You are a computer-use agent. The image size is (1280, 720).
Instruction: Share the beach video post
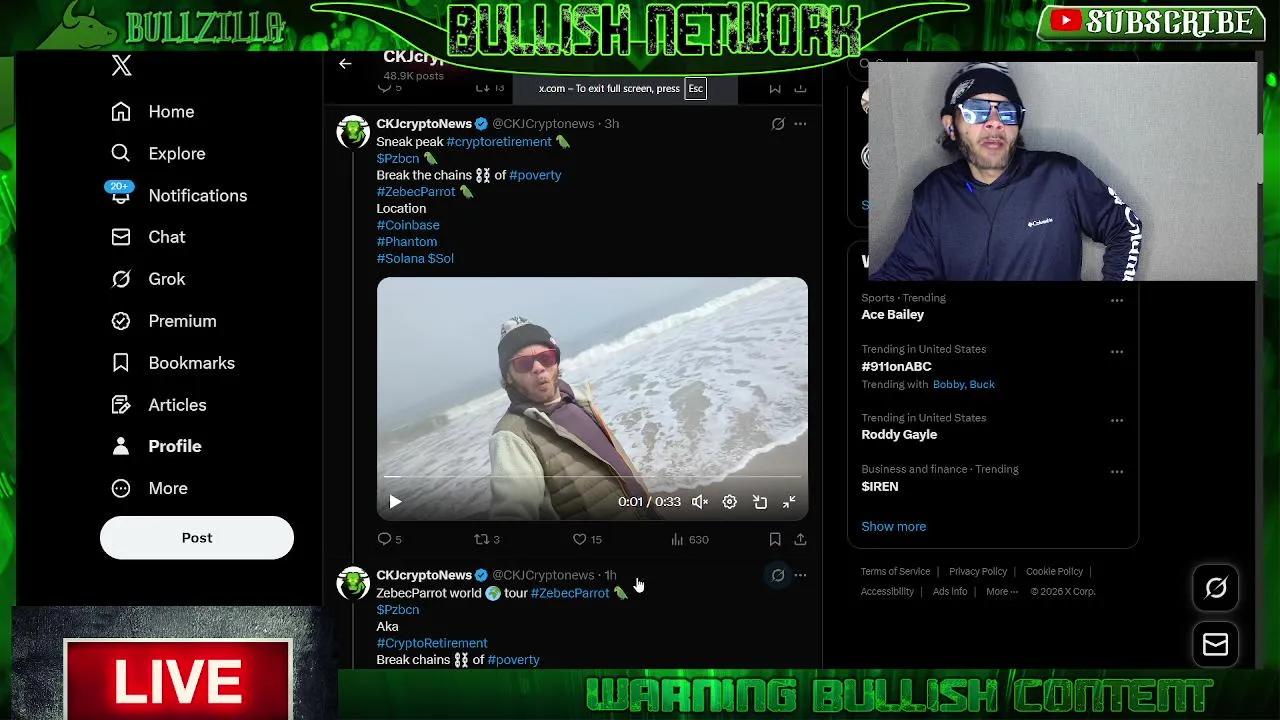800,539
